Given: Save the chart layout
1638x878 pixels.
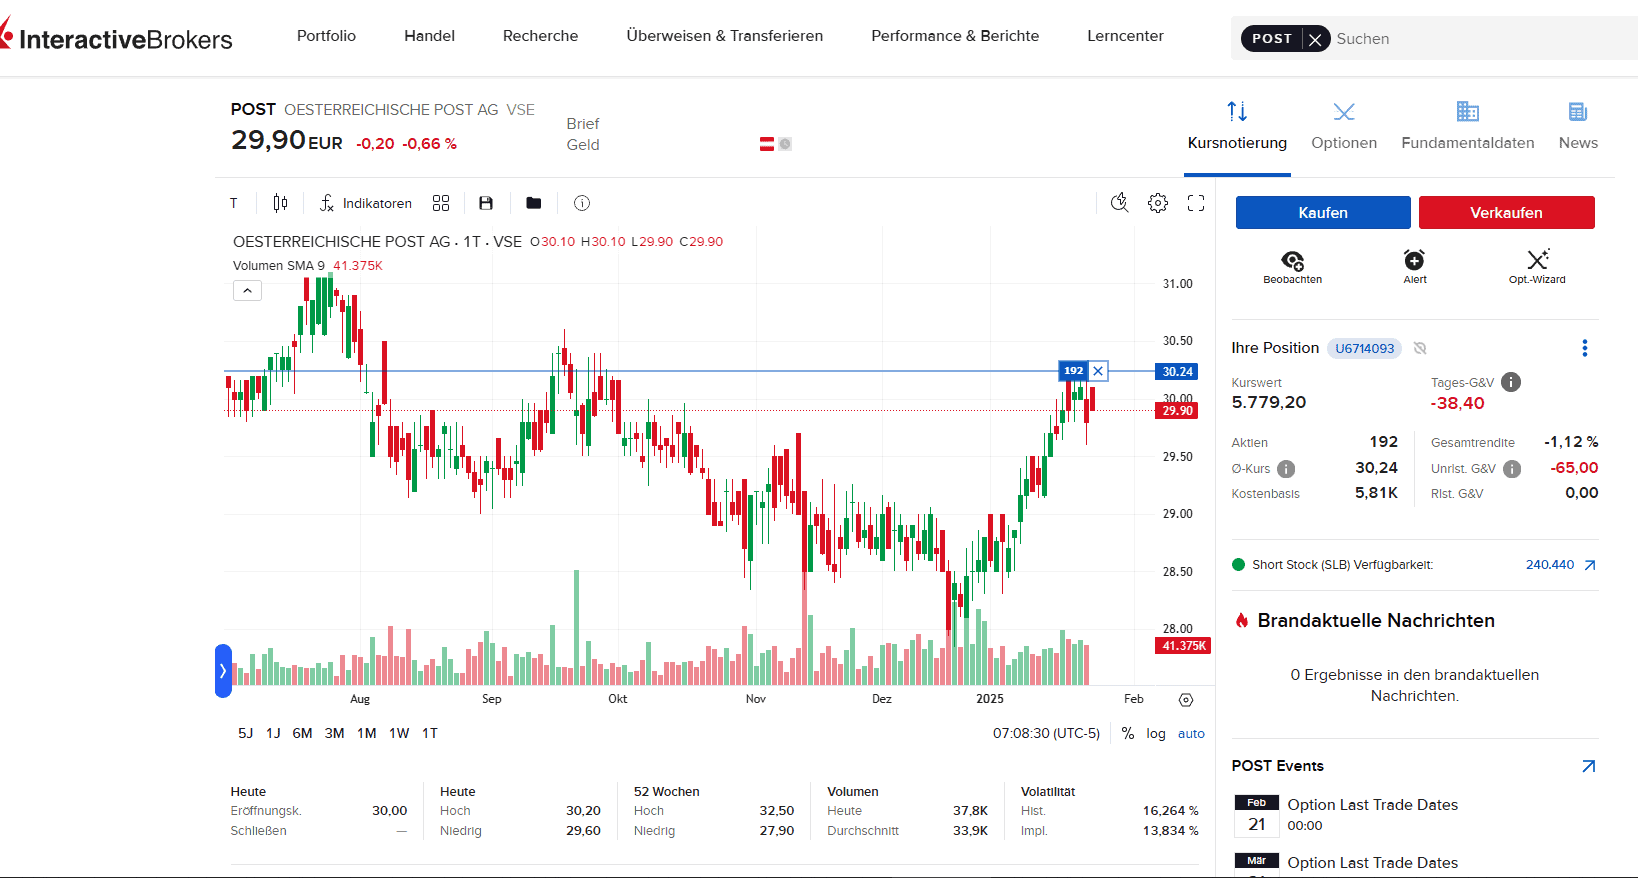Looking at the screenshot, I should pos(486,203).
